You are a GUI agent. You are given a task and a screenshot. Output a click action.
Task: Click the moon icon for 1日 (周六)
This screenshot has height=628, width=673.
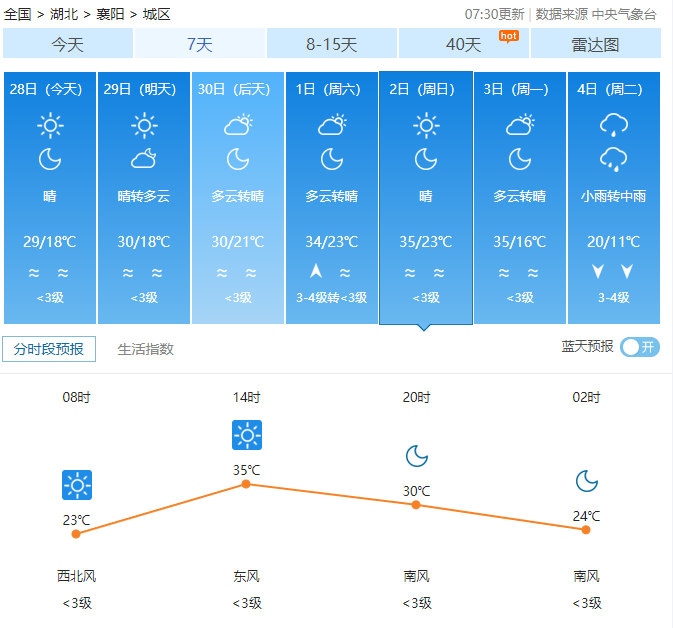pyautogui.click(x=332, y=159)
